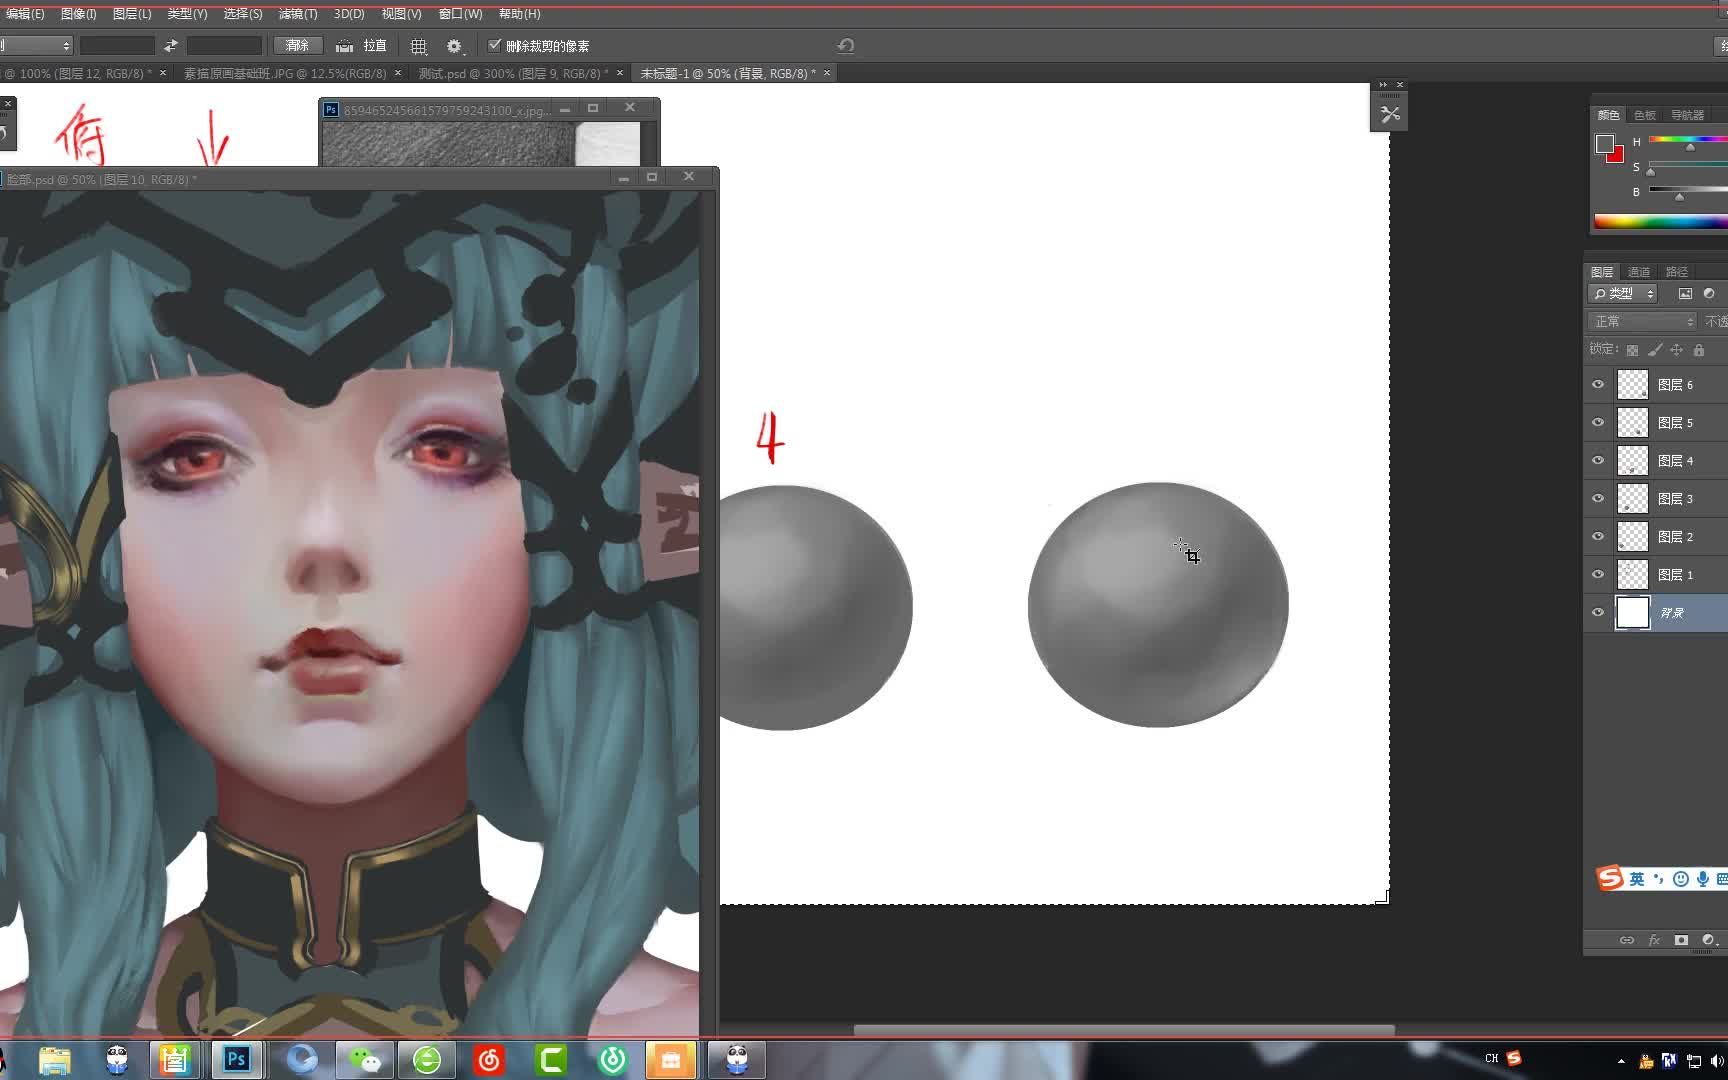The height and width of the screenshot is (1080, 1728).
Task: Hide the 背景 layer eye icon
Action: coord(1598,612)
